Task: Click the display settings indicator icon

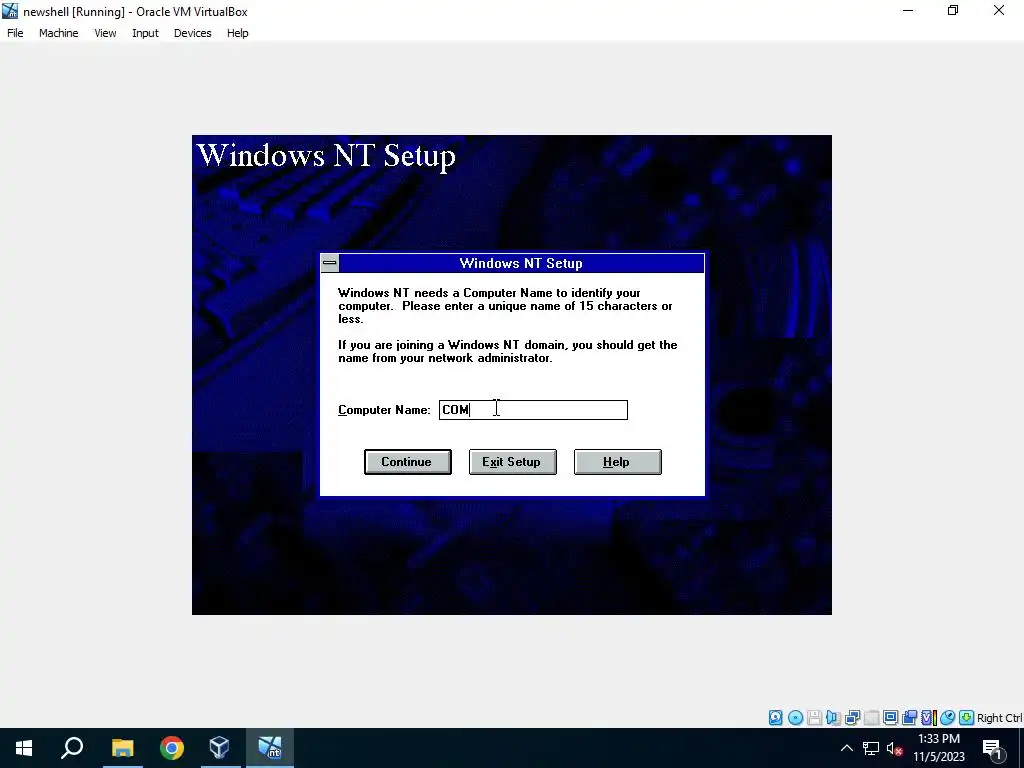Action: (890, 718)
